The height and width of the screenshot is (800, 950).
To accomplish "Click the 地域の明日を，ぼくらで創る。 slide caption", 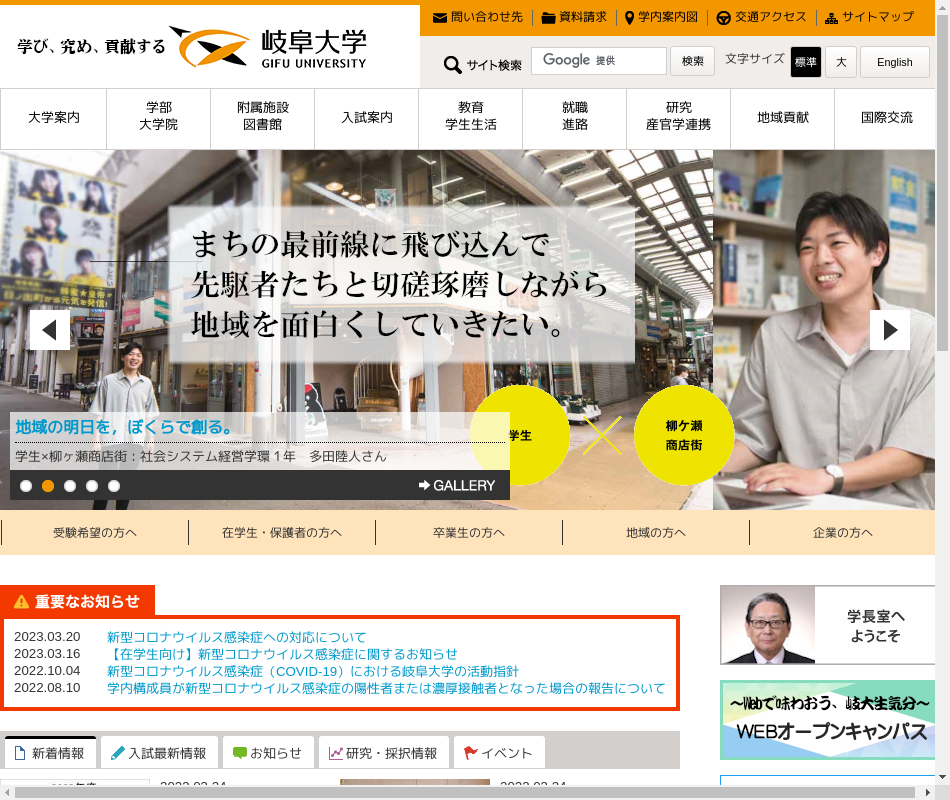I will click(124, 427).
